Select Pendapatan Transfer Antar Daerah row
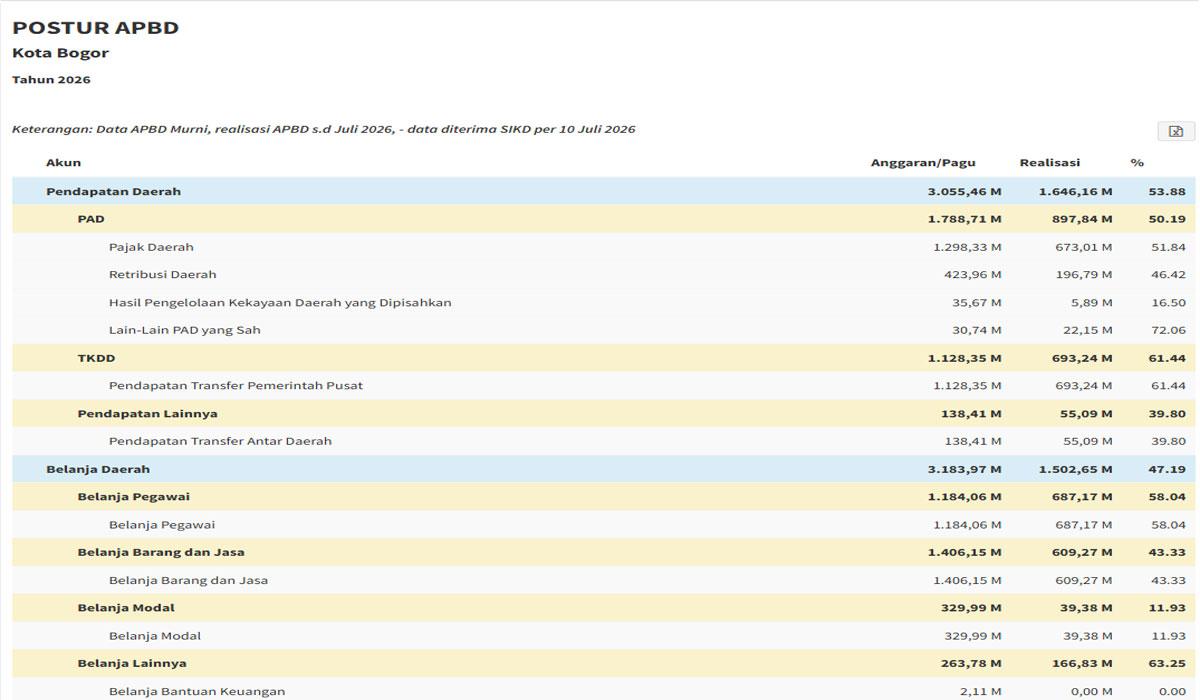The image size is (1200, 700). [604, 441]
